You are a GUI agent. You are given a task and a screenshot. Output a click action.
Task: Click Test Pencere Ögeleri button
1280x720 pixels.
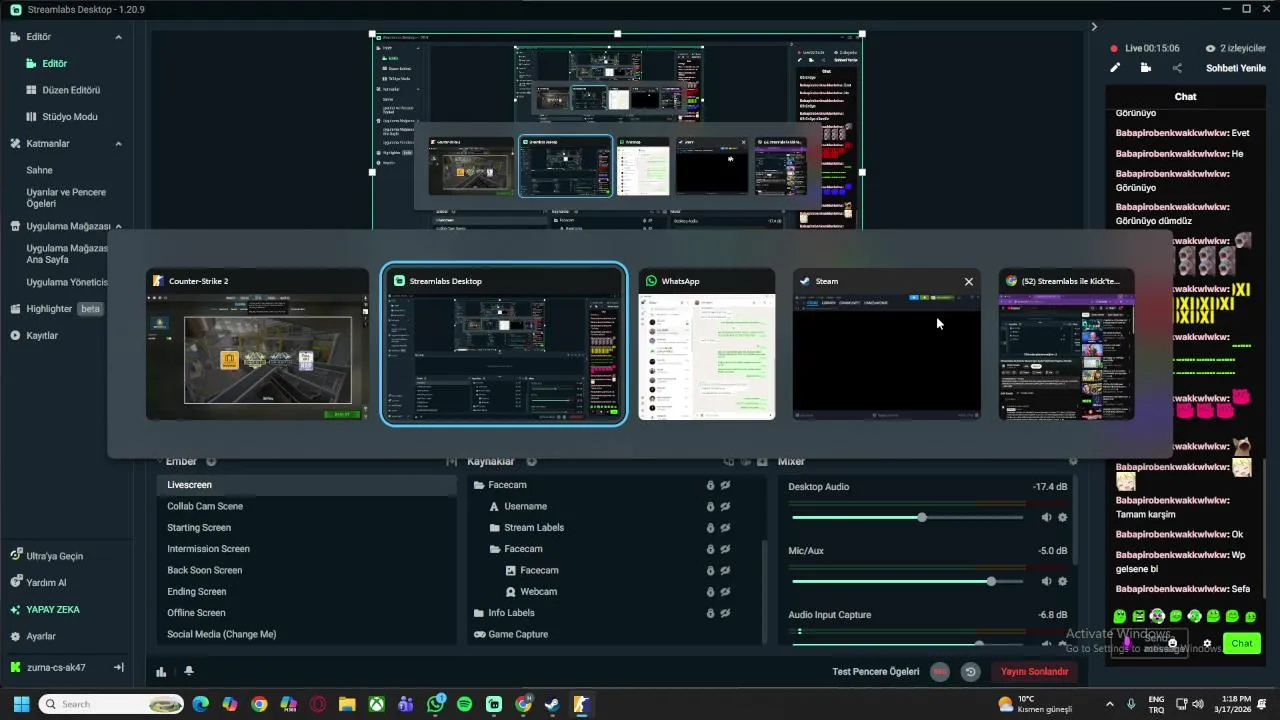[875, 672]
